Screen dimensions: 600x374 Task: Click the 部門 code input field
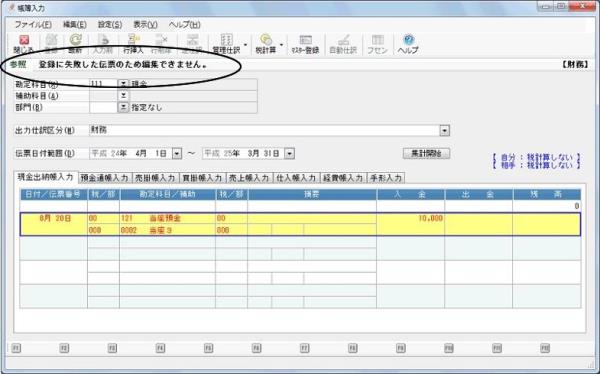103,107
